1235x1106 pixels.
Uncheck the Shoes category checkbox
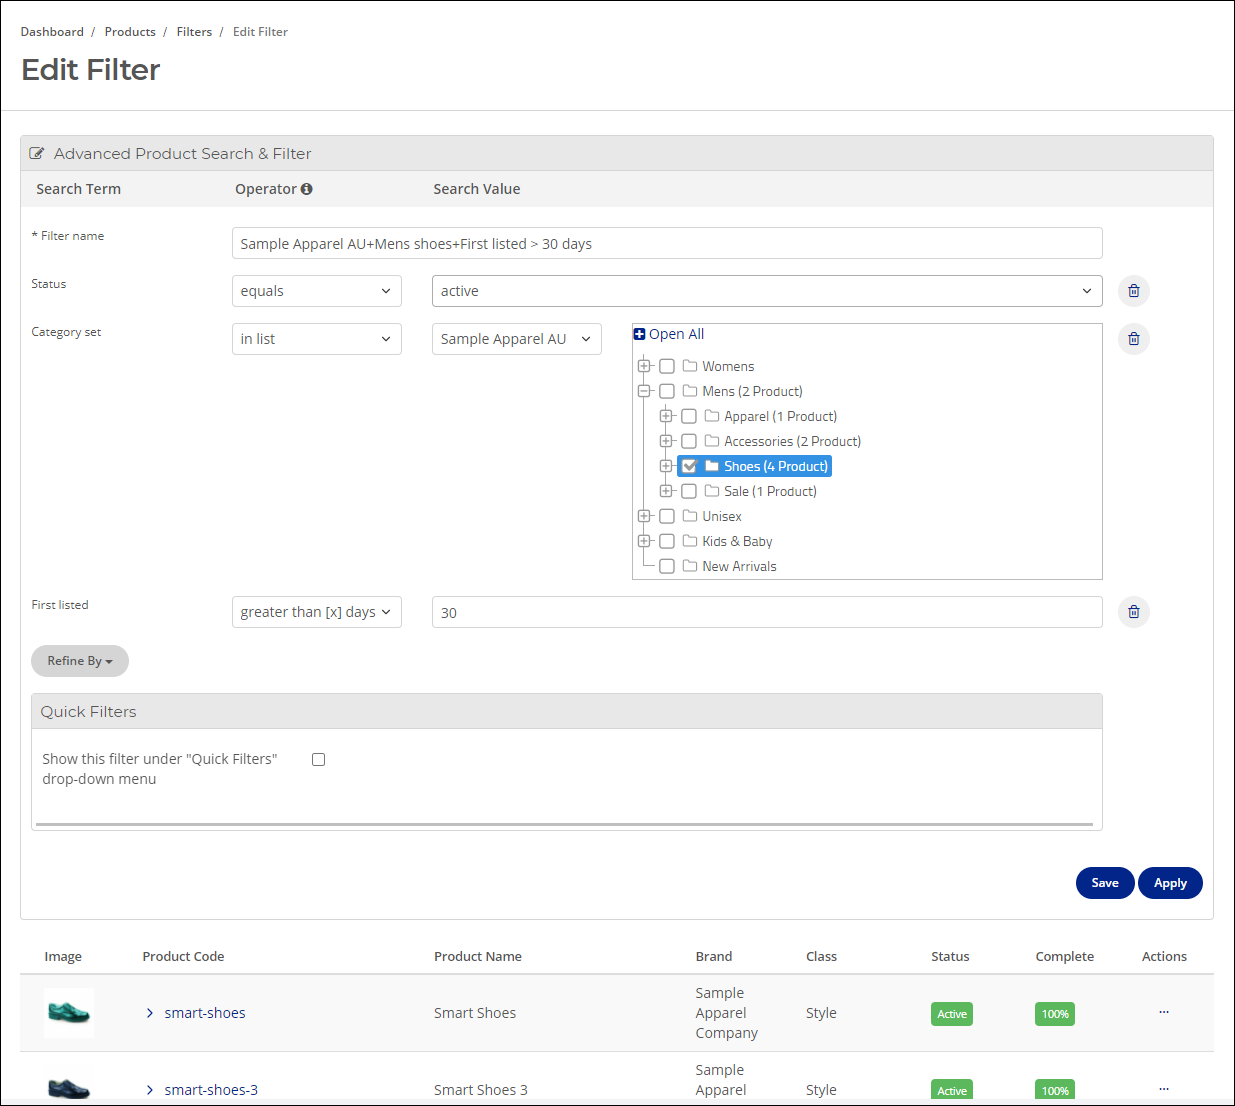(x=689, y=466)
